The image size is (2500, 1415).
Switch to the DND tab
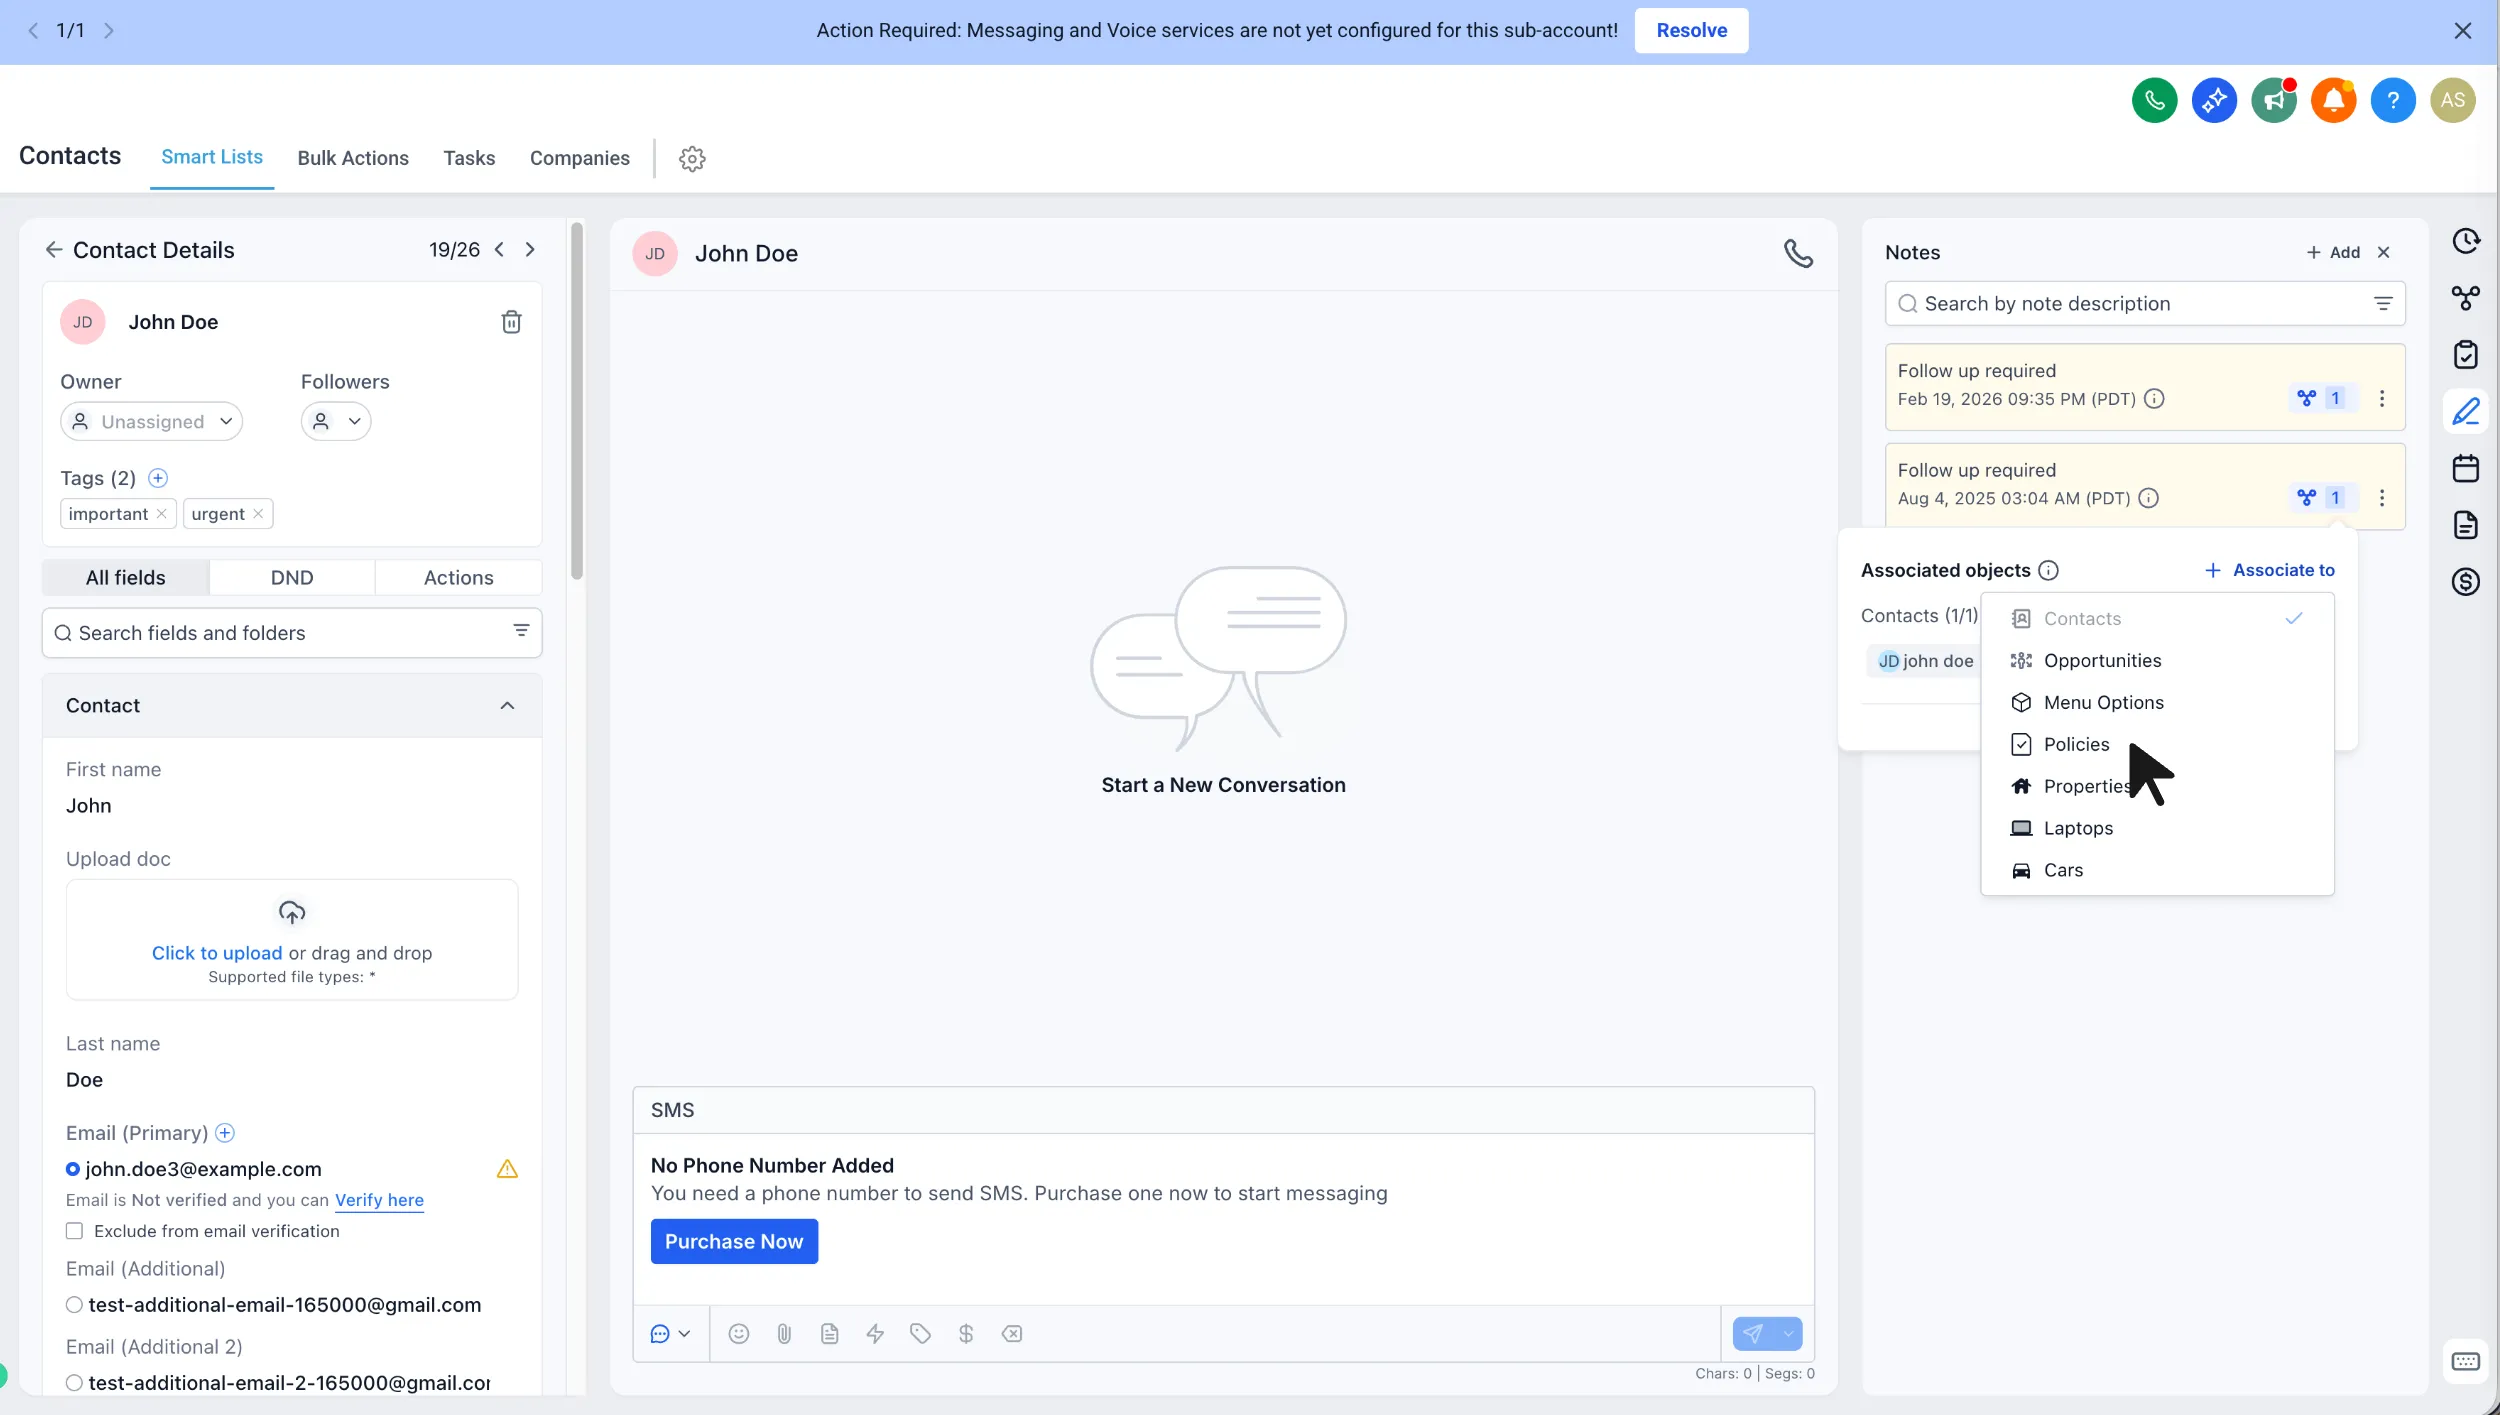click(292, 578)
